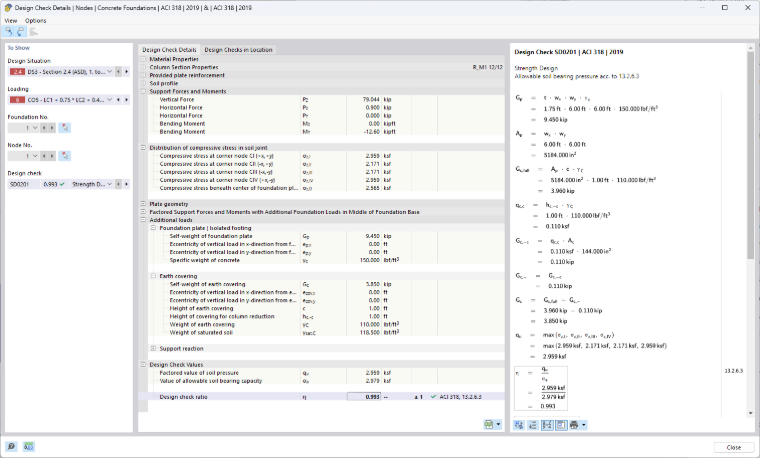Open the printer dropdown arrow
This screenshot has height=458, width=760.
click(584, 425)
